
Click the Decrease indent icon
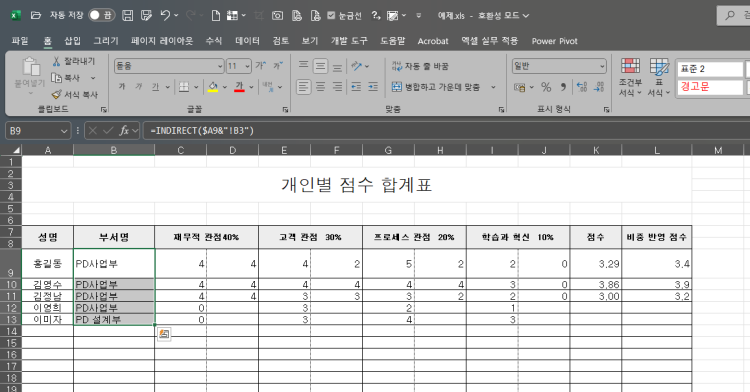[x=356, y=87]
